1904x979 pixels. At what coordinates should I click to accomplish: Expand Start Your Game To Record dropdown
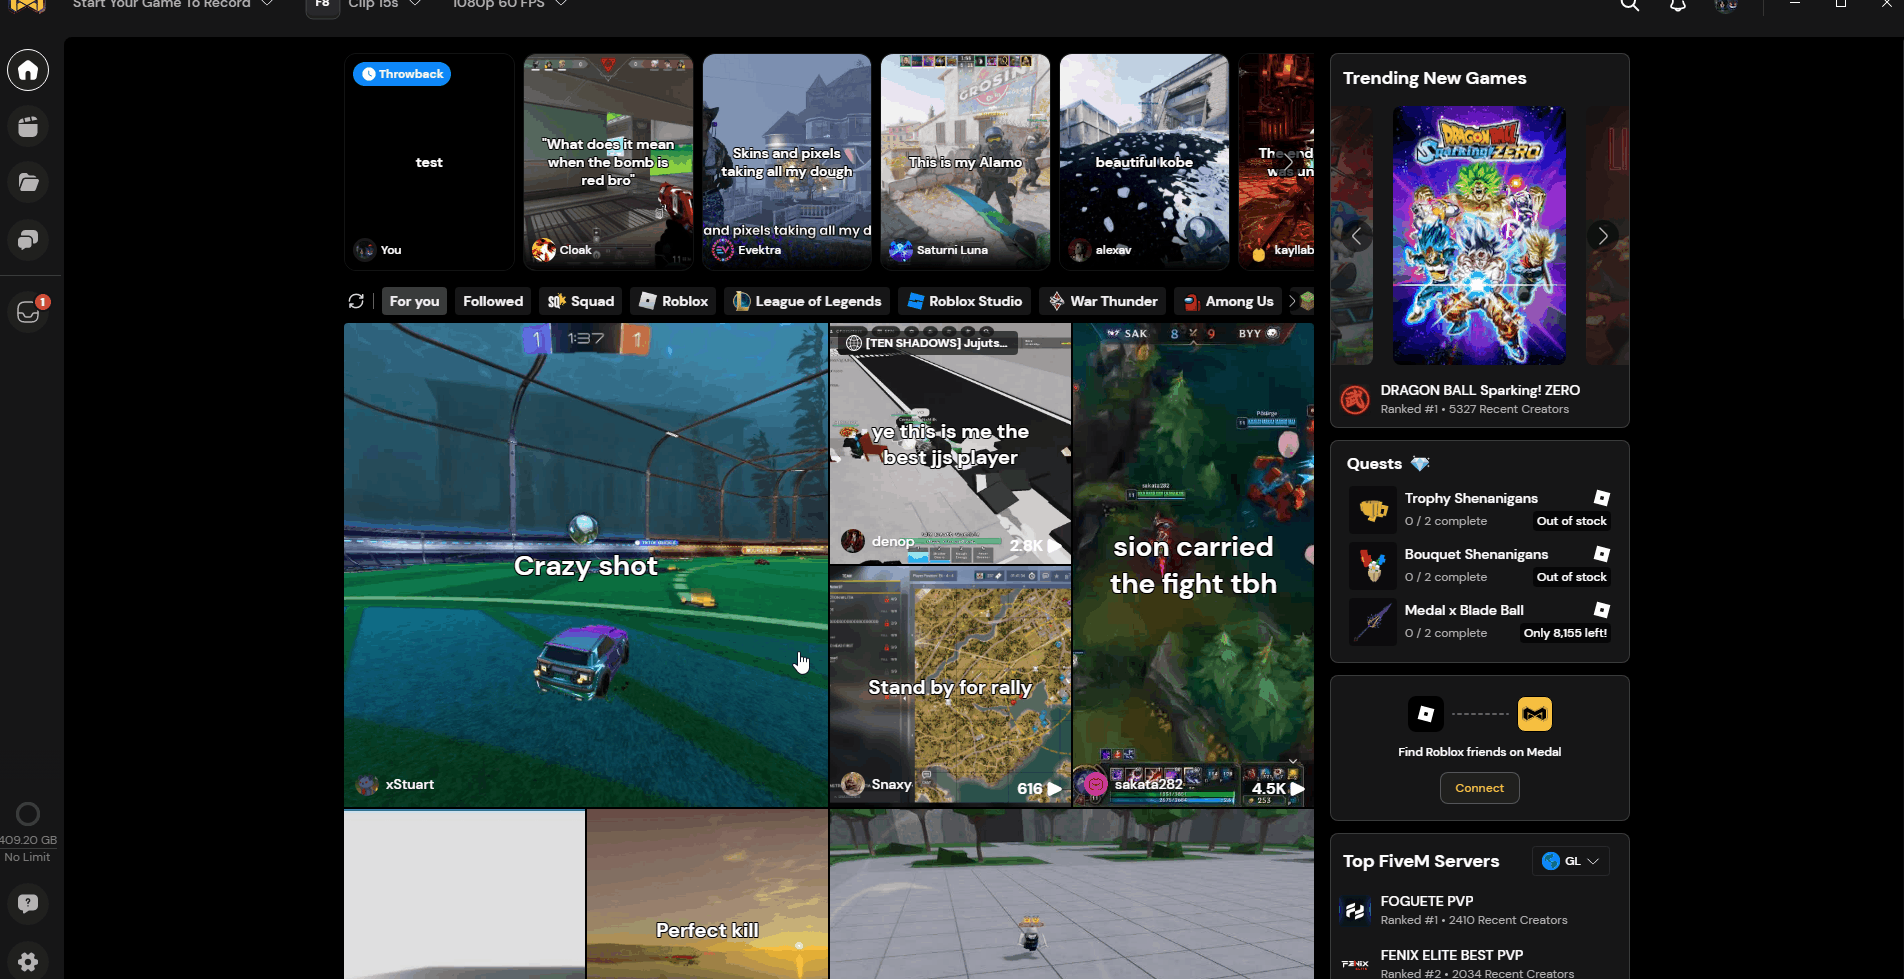click(x=172, y=5)
